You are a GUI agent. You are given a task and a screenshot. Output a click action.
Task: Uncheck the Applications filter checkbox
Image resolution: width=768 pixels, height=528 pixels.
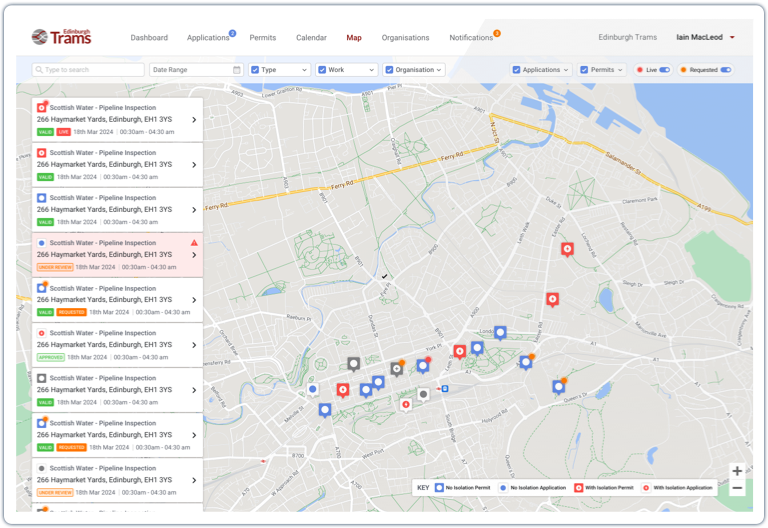[x=516, y=70]
